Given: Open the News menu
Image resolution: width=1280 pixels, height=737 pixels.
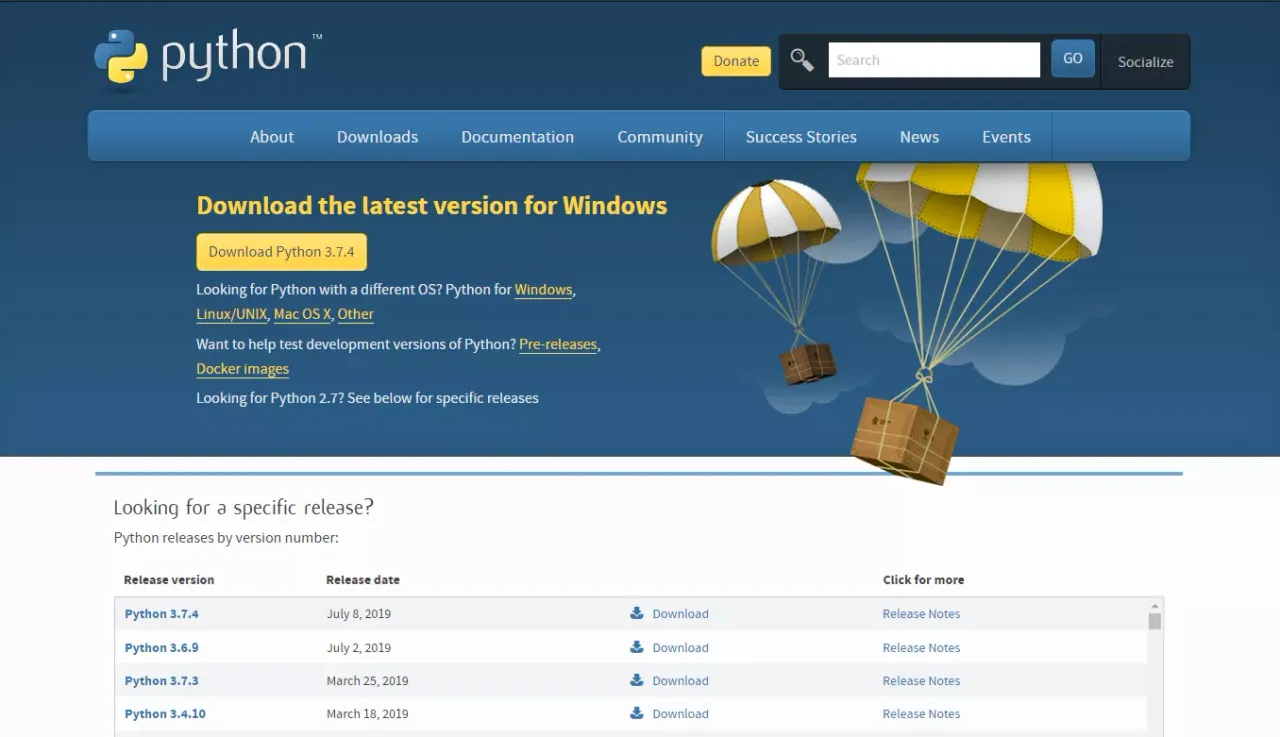Looking at the screenshot, I should click(919, 137).
